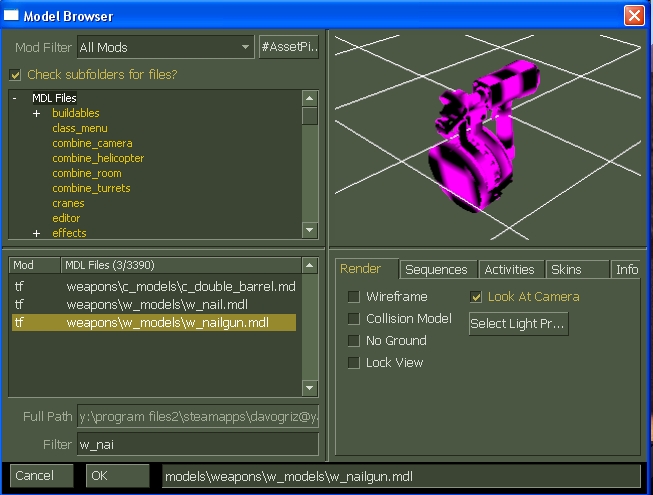Screen dimensions: 653x495
Task: Switch to the Info tab
Action: (x=626, y=270)
